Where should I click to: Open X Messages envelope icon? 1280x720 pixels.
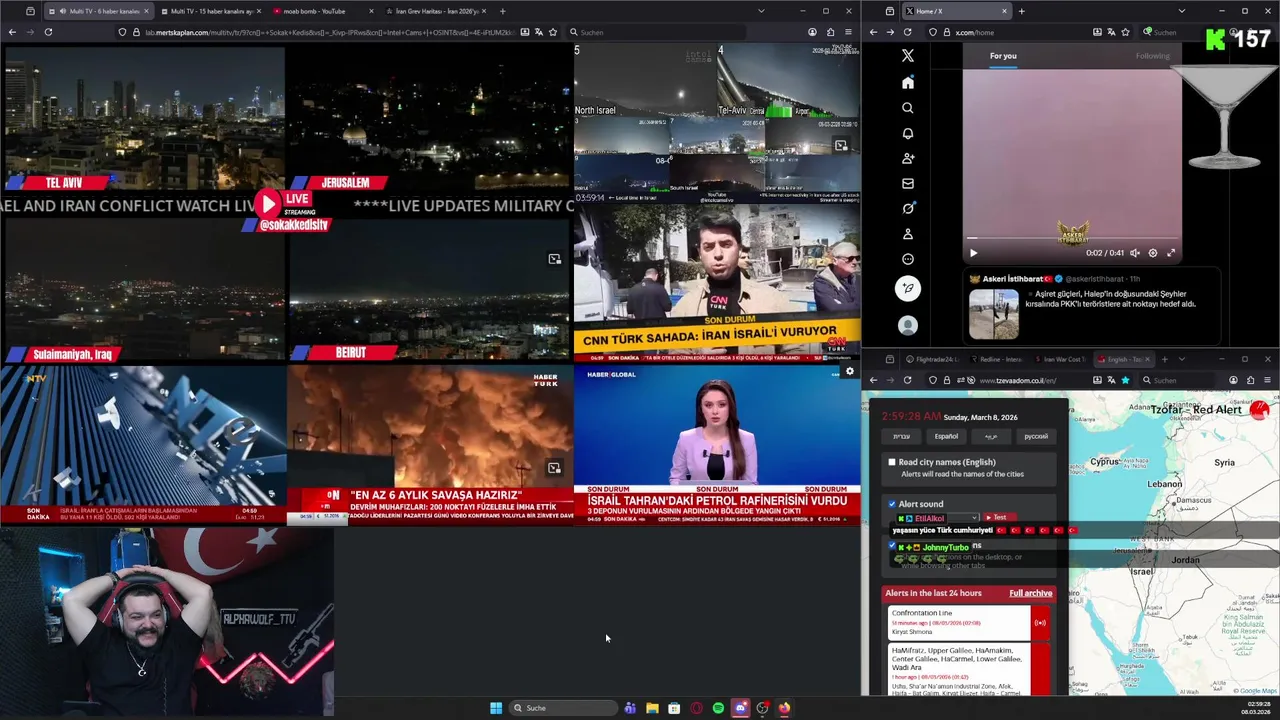tap(908, 183)
